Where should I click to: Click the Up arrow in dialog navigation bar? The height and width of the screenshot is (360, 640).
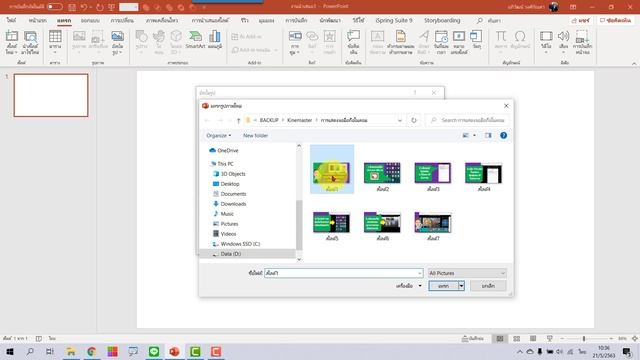point(238,120)
